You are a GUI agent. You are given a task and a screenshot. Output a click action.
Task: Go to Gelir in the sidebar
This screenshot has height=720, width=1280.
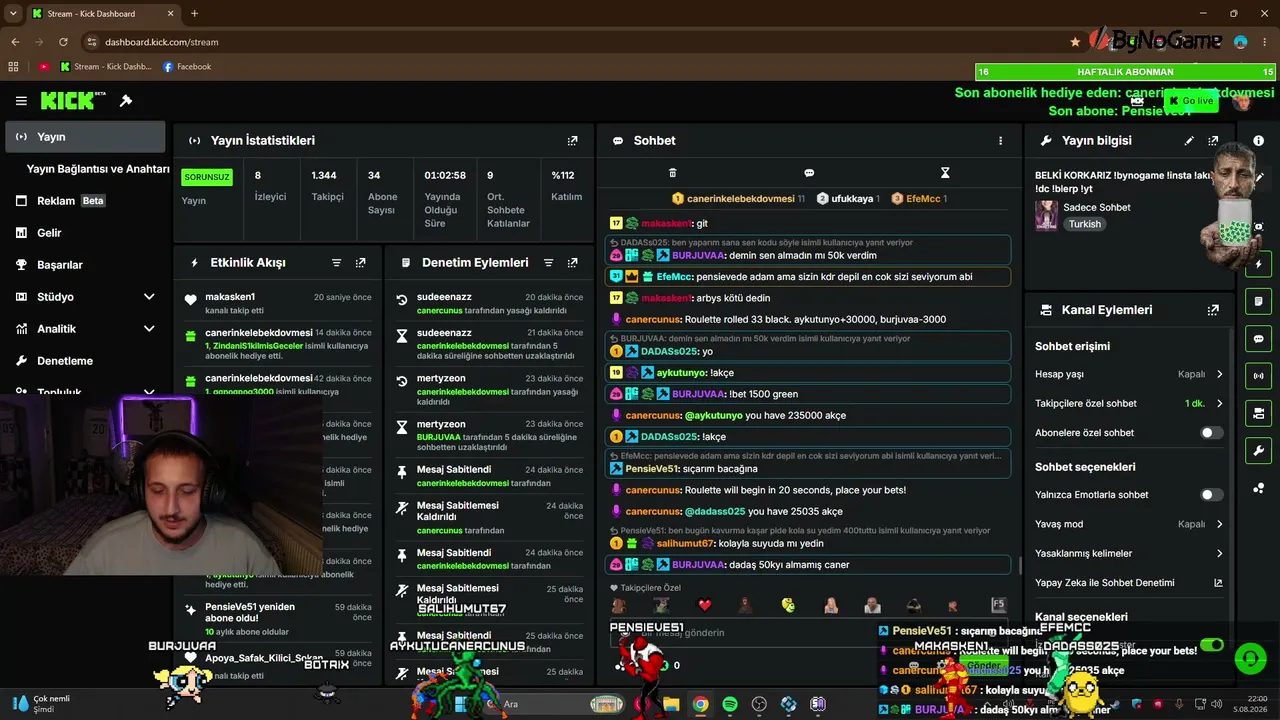point(85,233)
